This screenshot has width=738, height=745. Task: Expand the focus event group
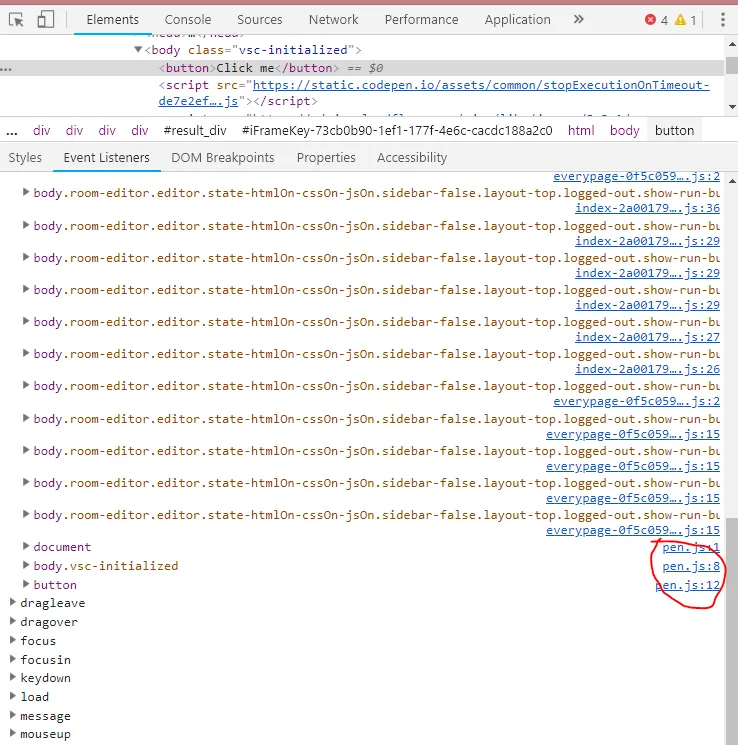point(13,640)
